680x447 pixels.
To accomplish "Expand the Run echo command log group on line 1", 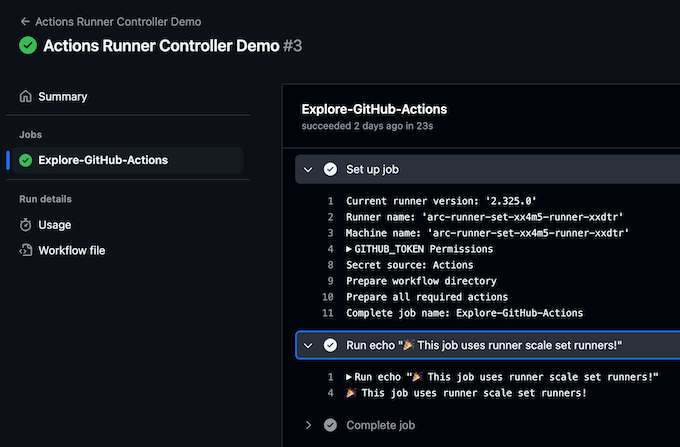I will pyautogui.click(x=349, y=377).
